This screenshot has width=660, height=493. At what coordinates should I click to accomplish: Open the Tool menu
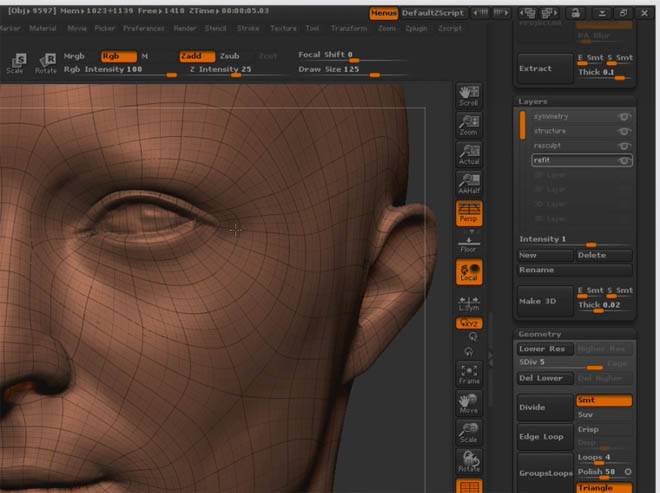coord(312,28)
